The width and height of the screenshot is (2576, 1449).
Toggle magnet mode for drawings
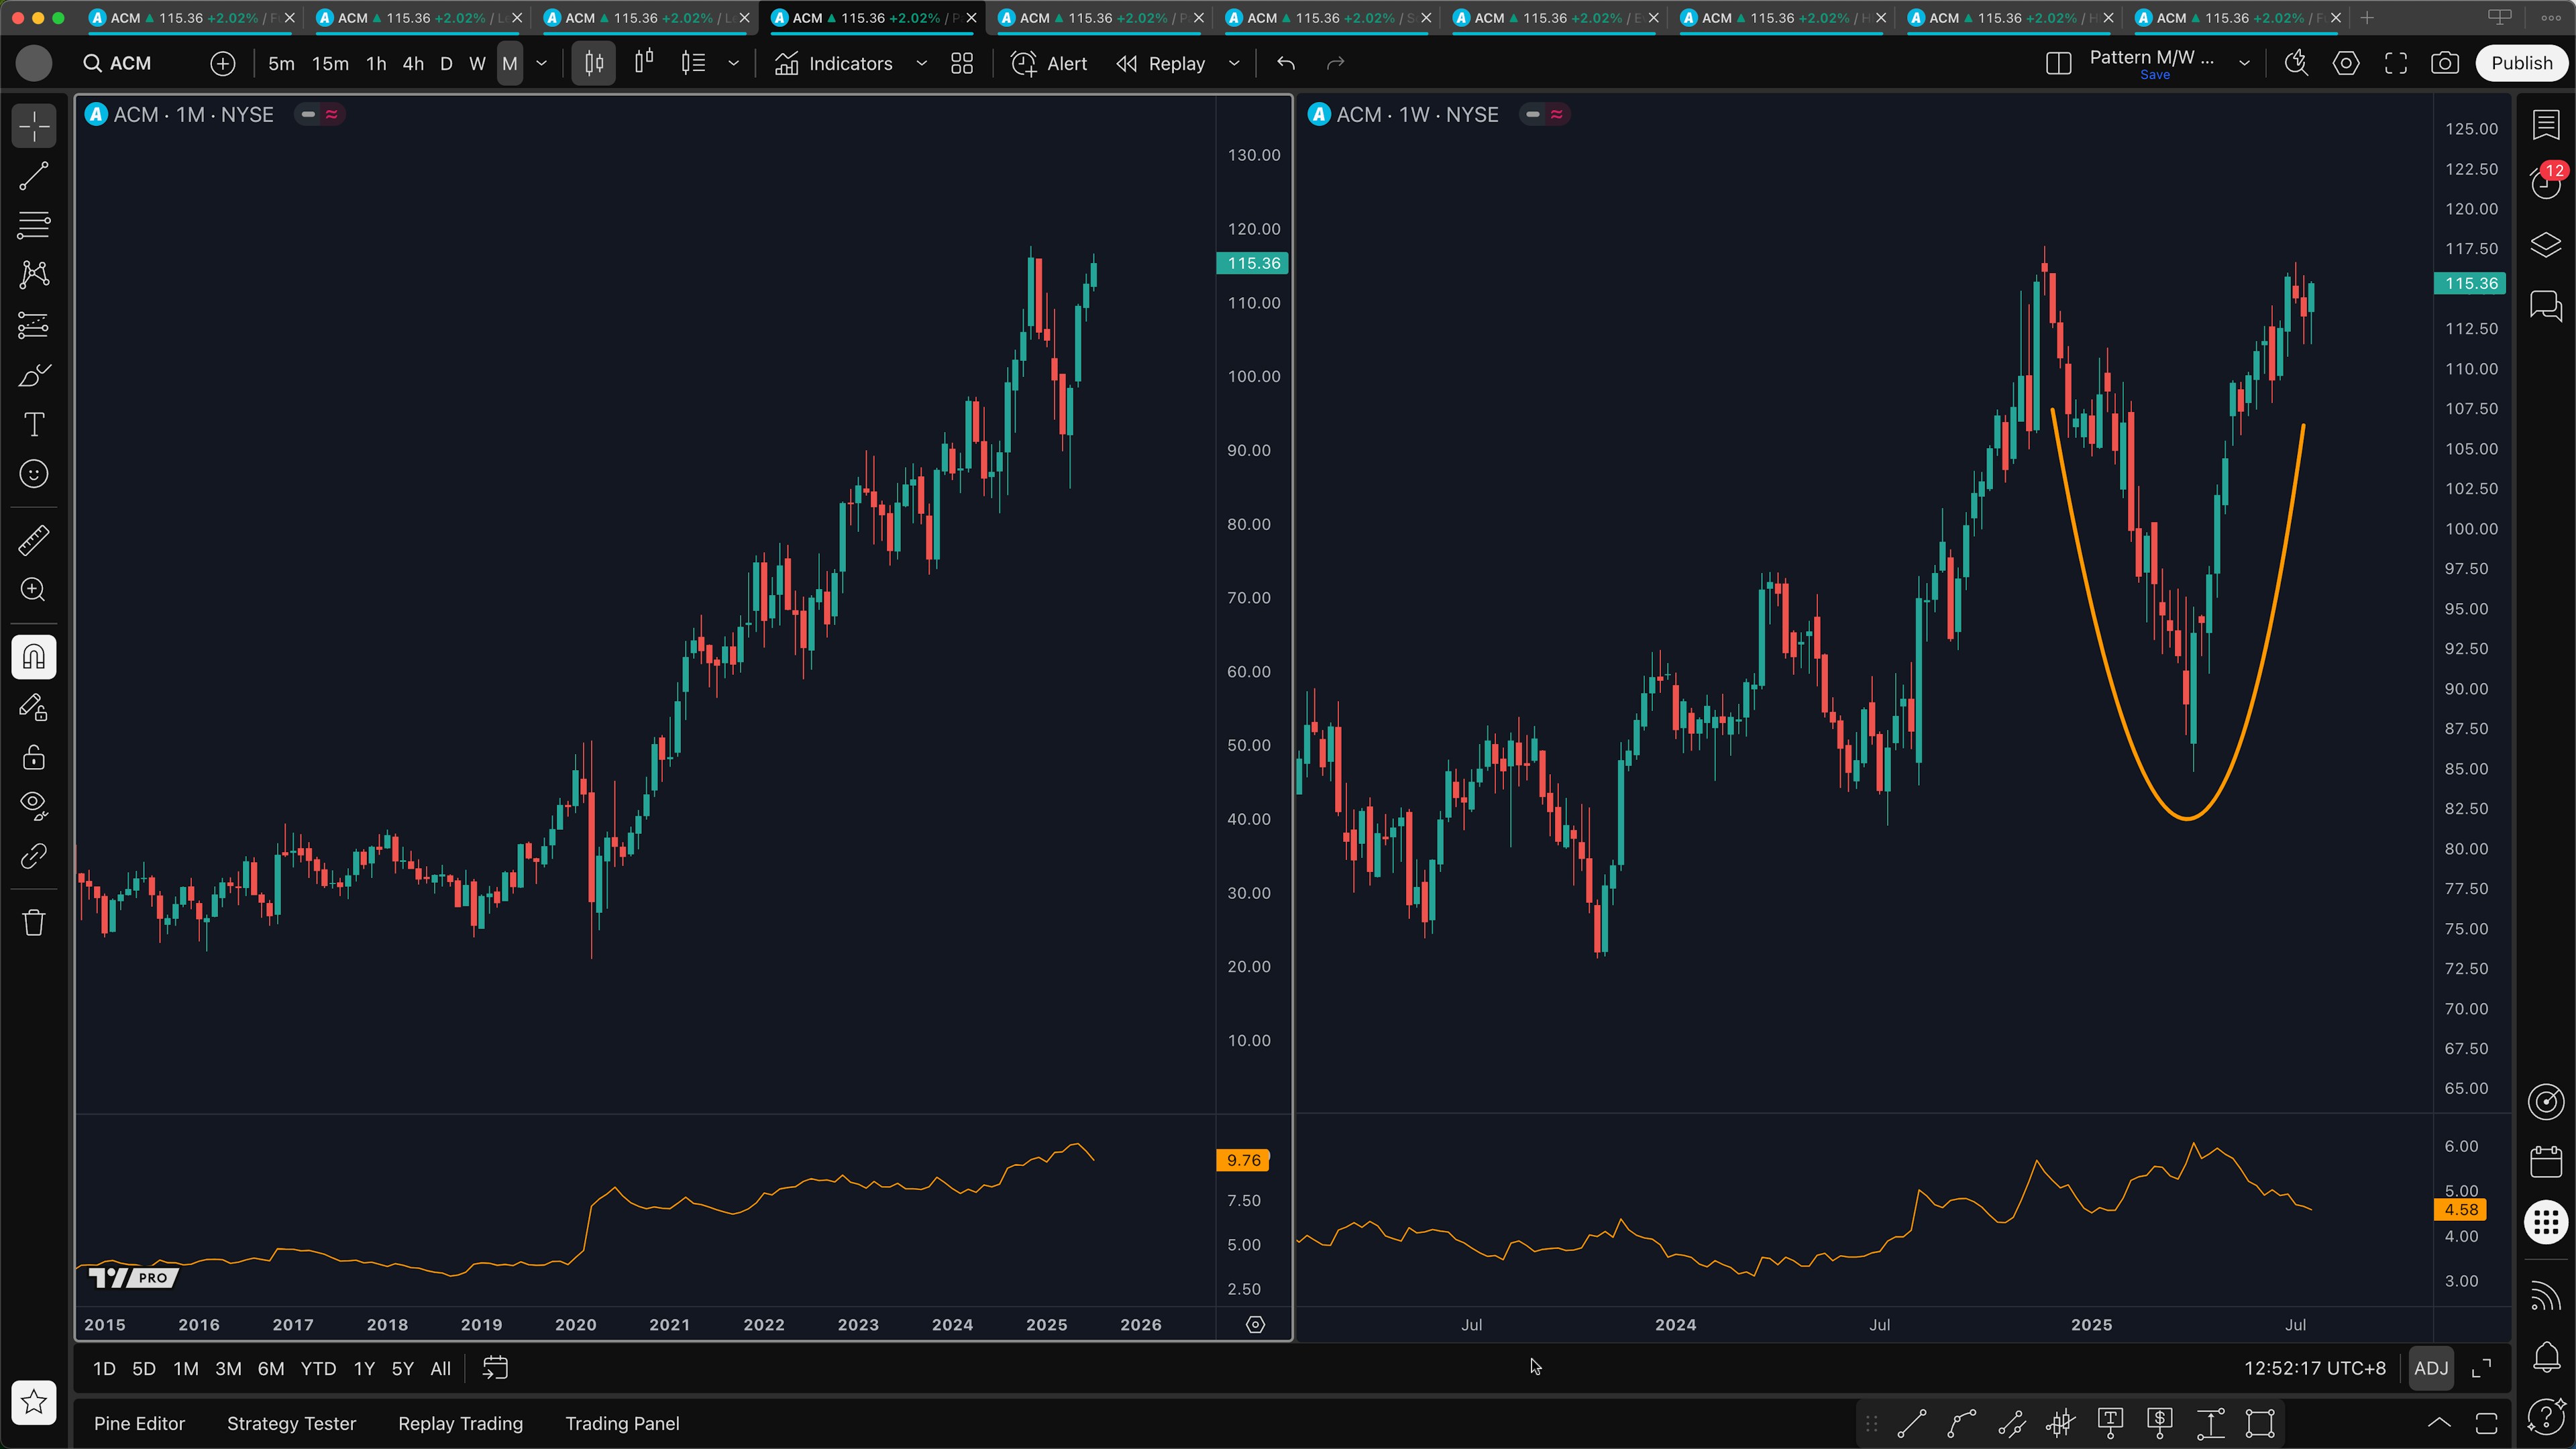(34, 657)
